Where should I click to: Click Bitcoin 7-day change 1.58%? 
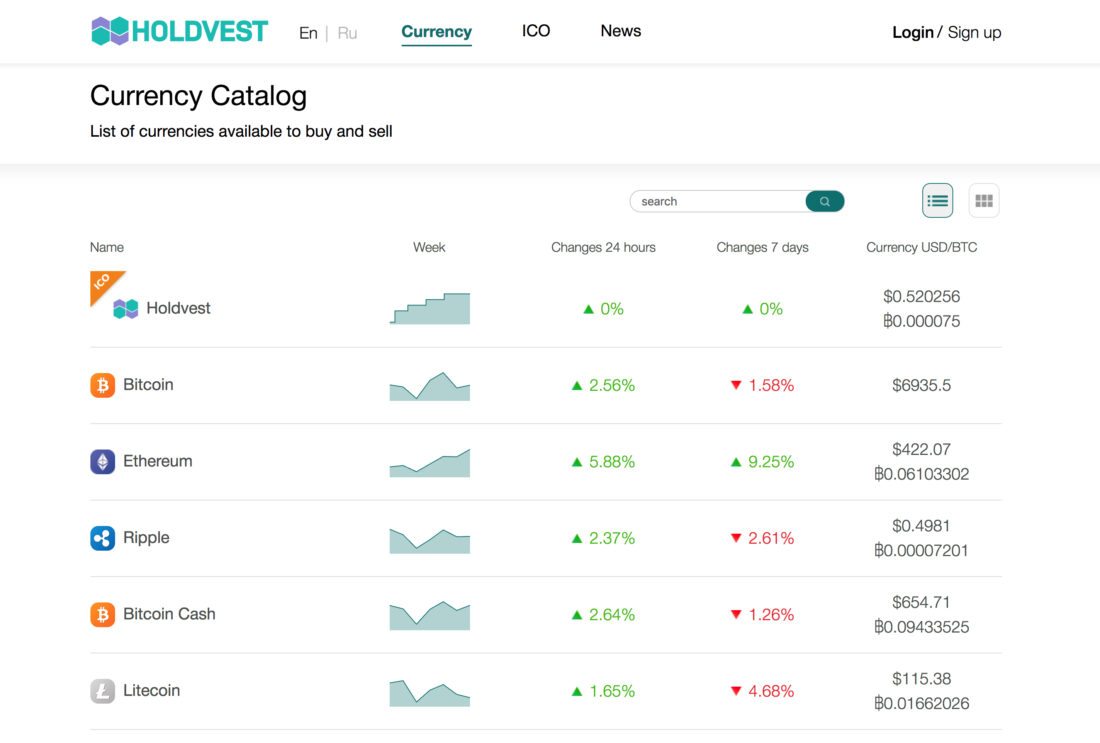click(763, 385)
